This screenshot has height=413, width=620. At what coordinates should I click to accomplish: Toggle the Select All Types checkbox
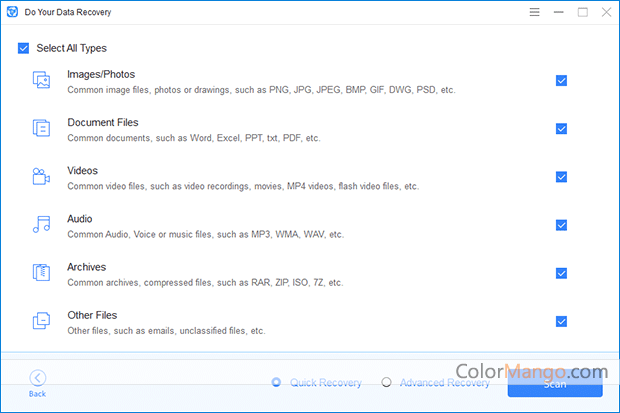(x=23, y=48)
